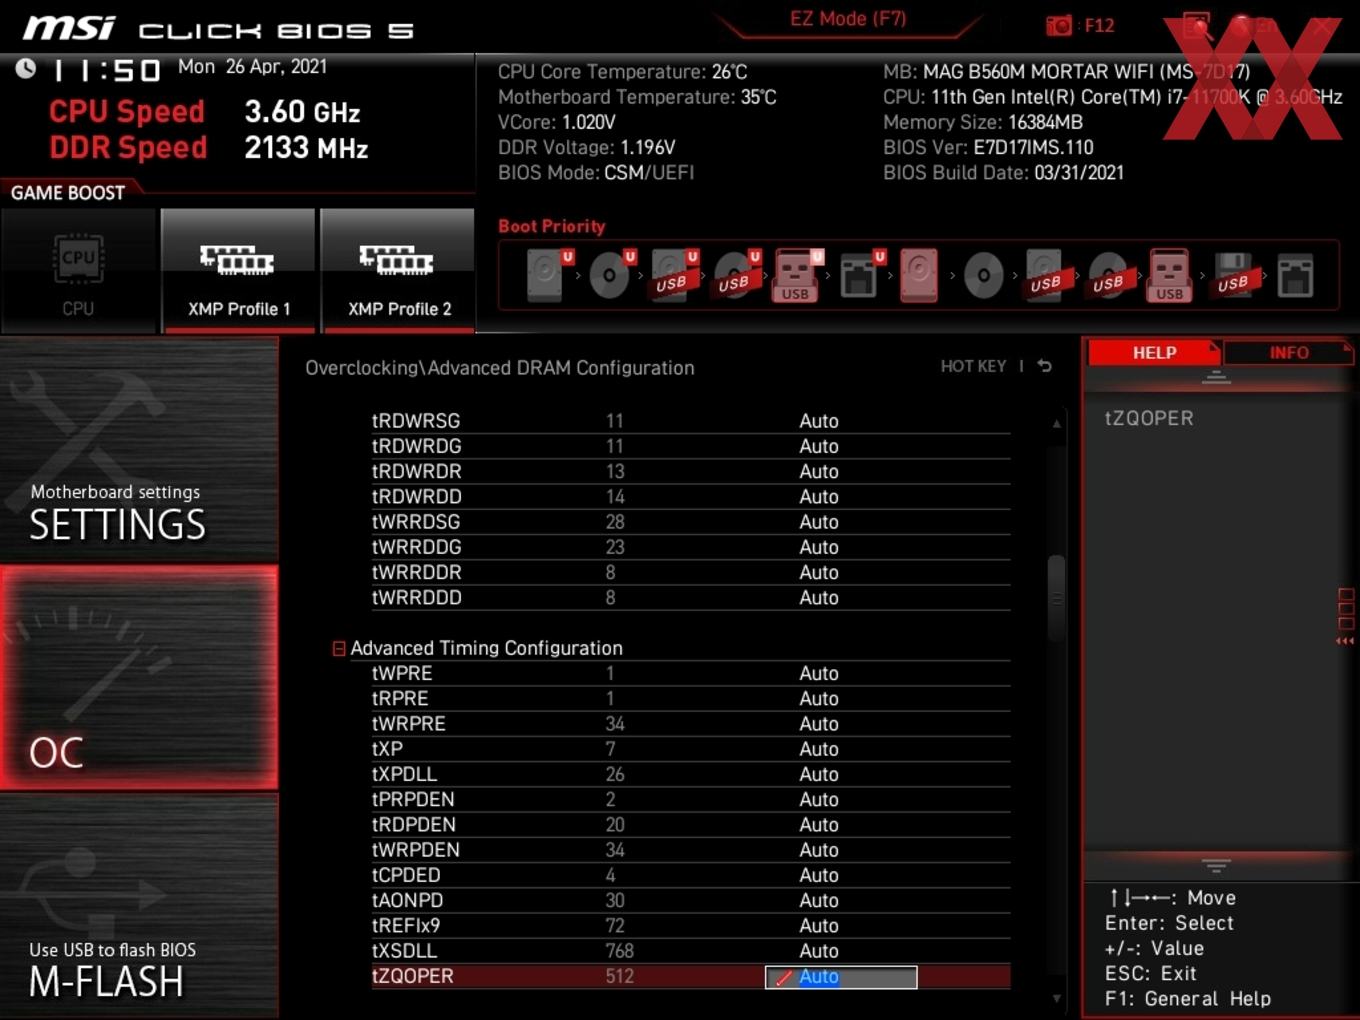Click the settings list scroll-up arrow

pyautogui.click(x=1056, y=424)
